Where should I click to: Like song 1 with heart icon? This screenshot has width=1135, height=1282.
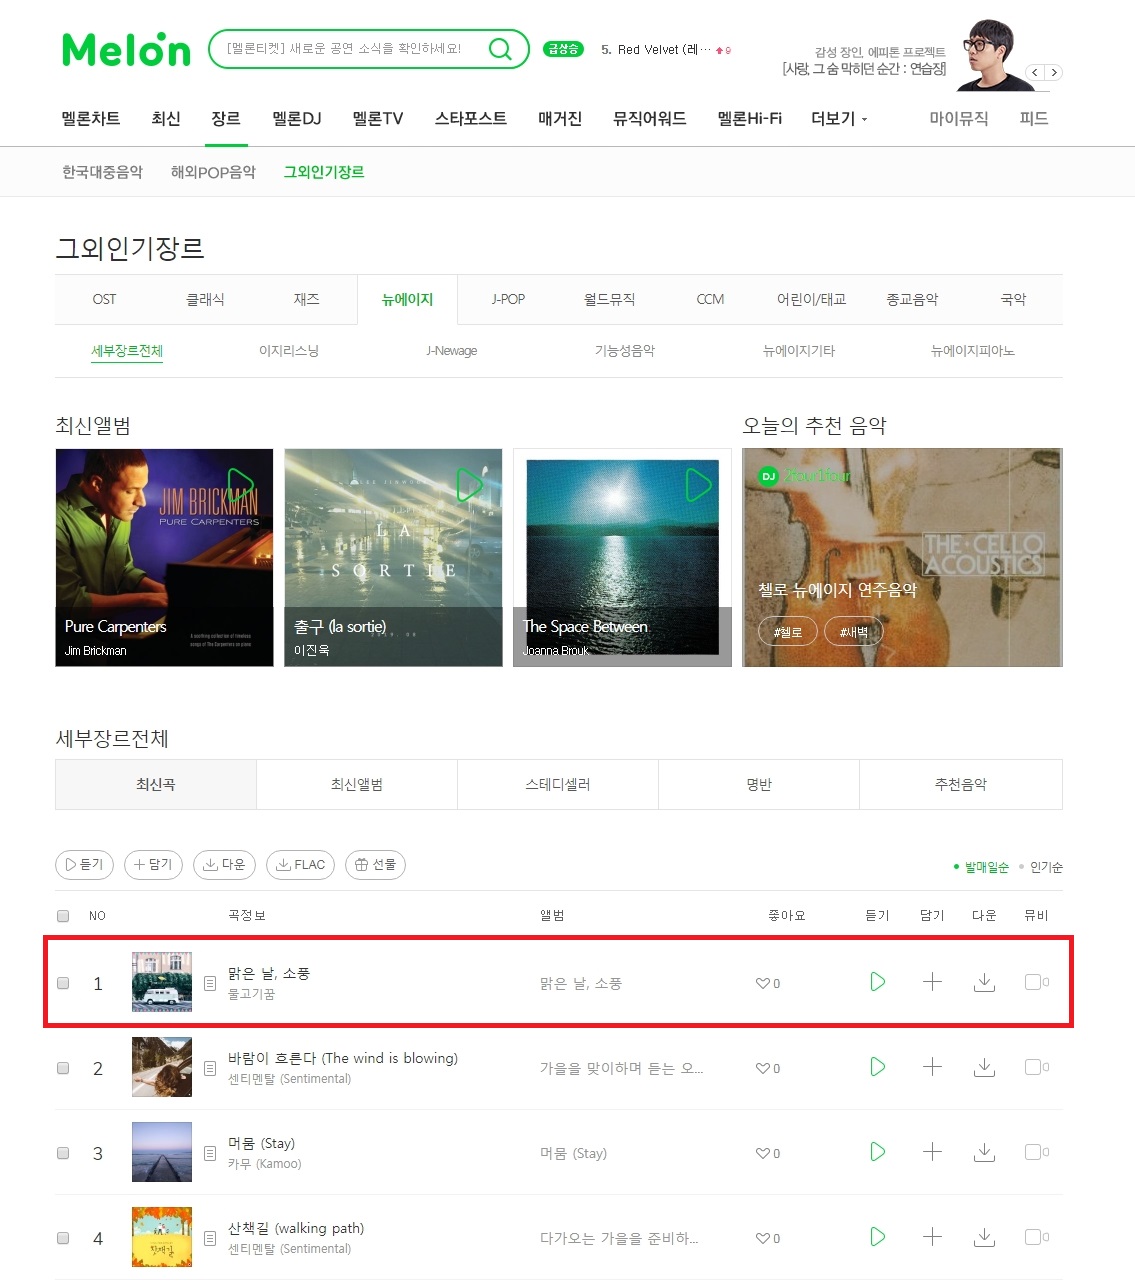[763, 983]
